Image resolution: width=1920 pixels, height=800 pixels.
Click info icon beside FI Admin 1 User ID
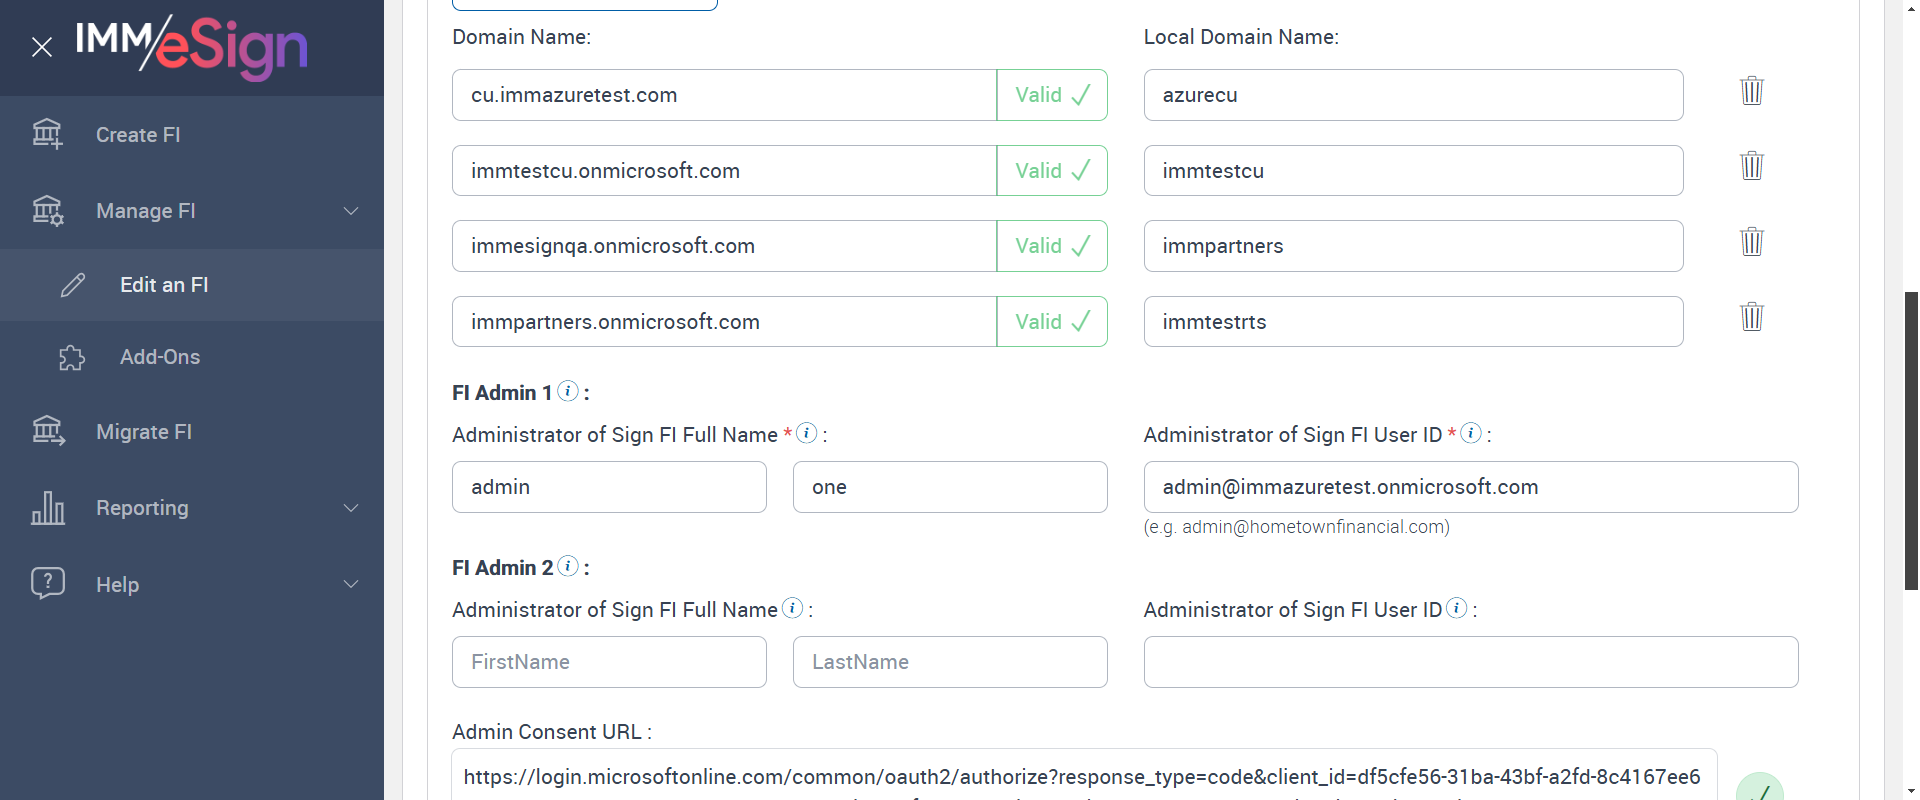[1471, 433]
